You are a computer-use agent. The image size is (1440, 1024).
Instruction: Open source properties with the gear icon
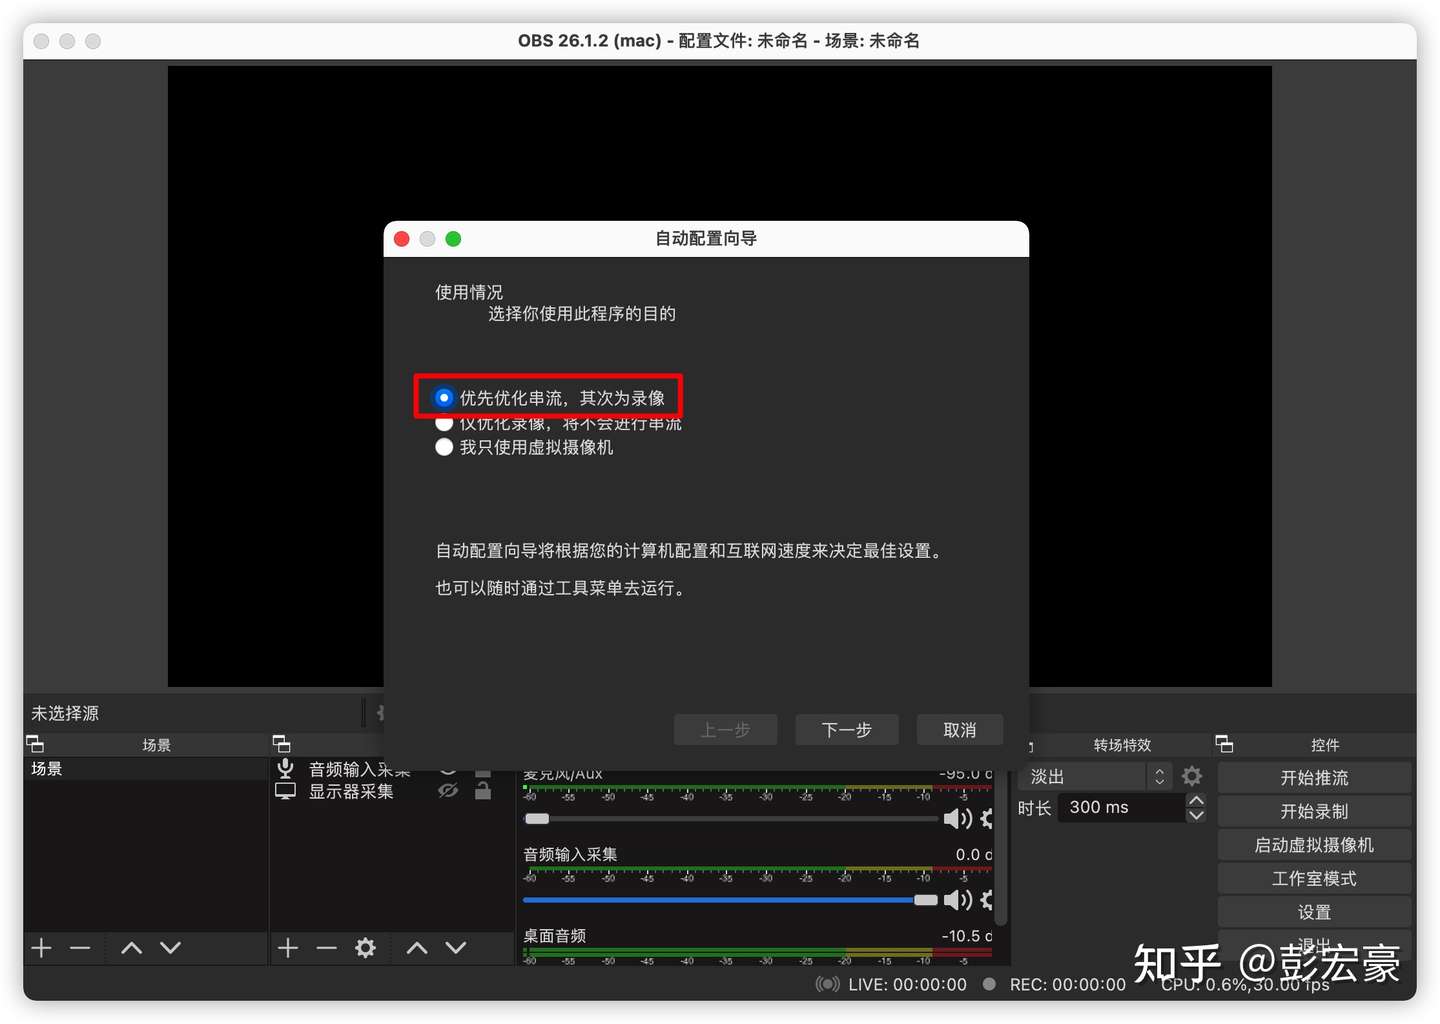tap(365, 948)
